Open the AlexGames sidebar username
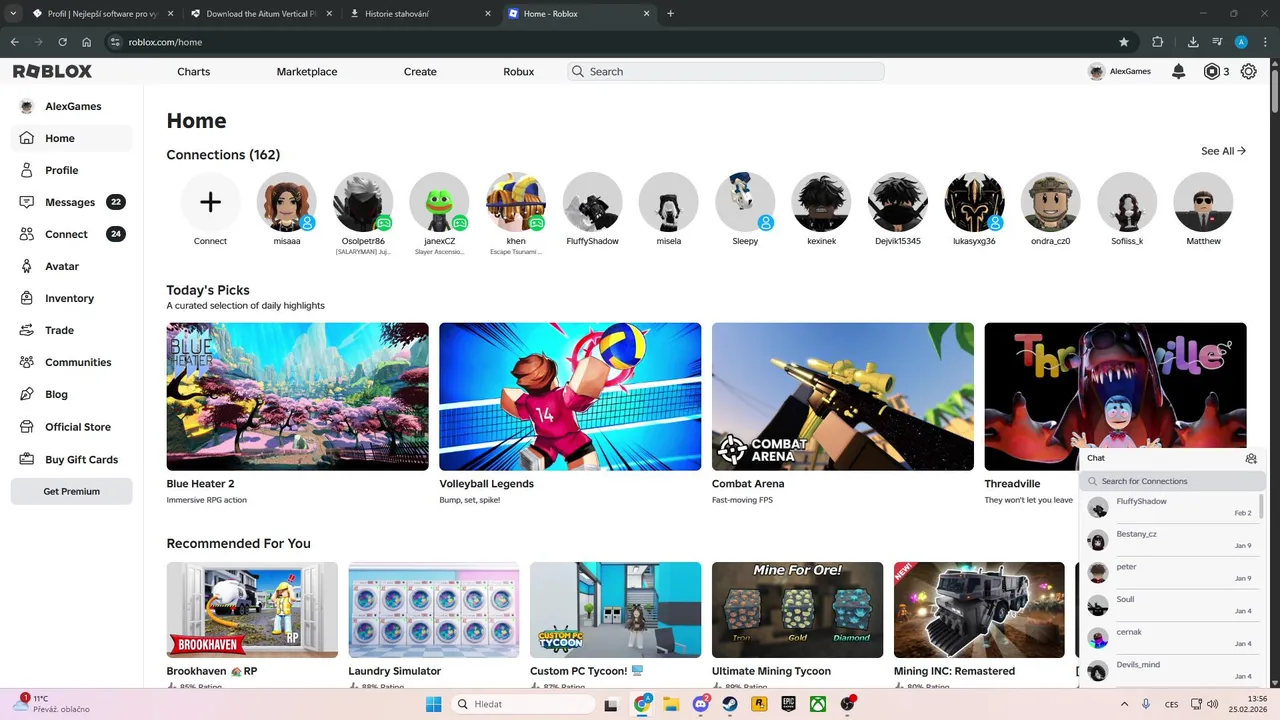The height and width of the screenshot is (720, 1280). pos(73,106)
